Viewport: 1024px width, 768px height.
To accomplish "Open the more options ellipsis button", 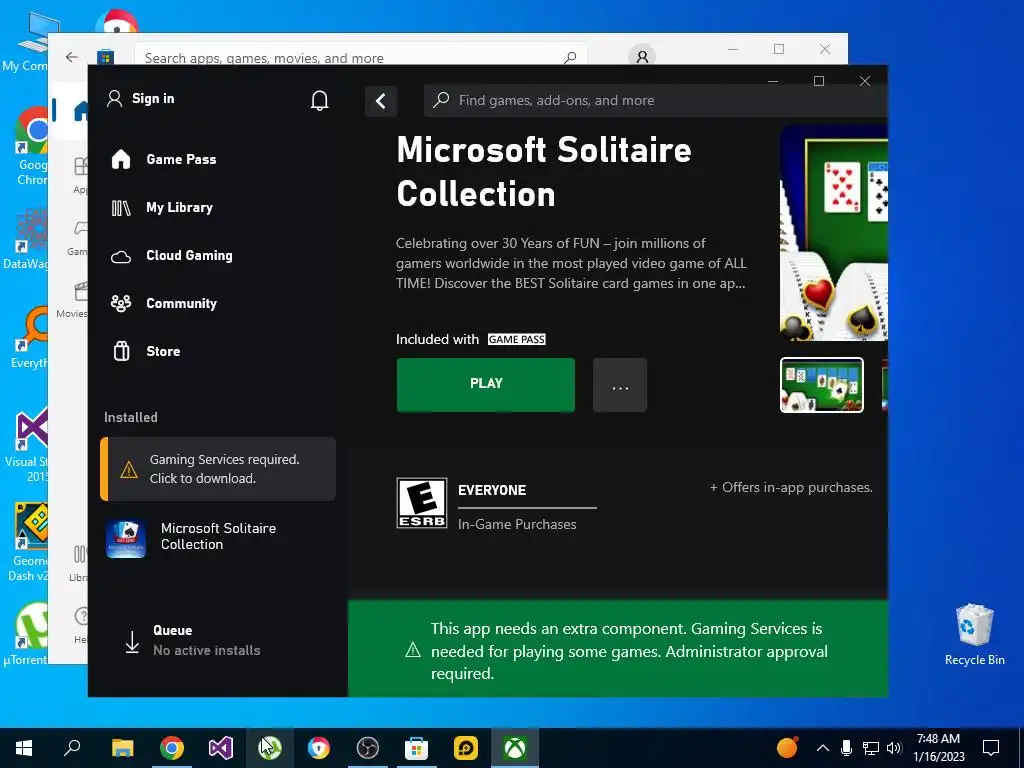I will pos(620,385).
